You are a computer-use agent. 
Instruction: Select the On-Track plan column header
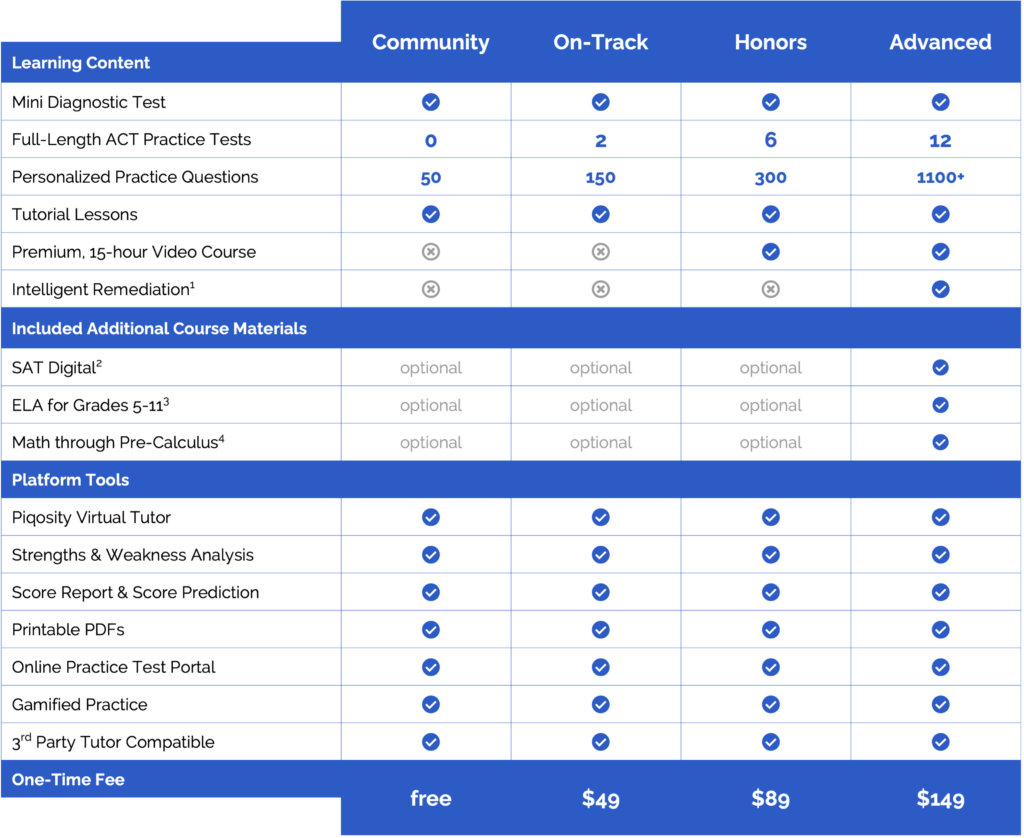pyautogui.click(x=600, y=42)
